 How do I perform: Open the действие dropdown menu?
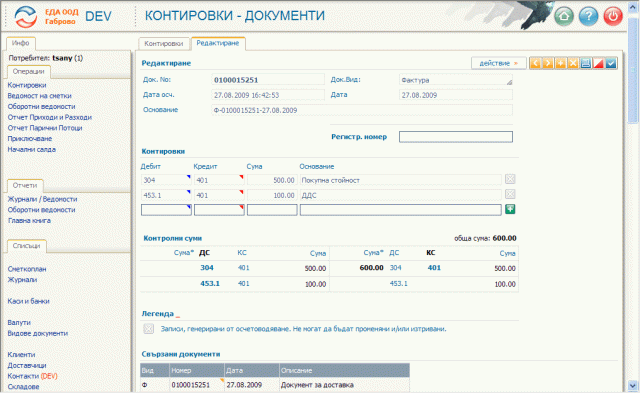pyautogui.click(x=499, y=63)
